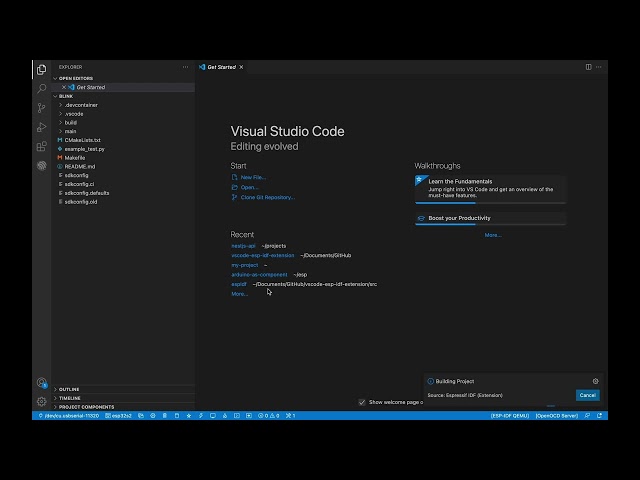
Task: Click the Build Project status icon
Action: click(177, 416)
